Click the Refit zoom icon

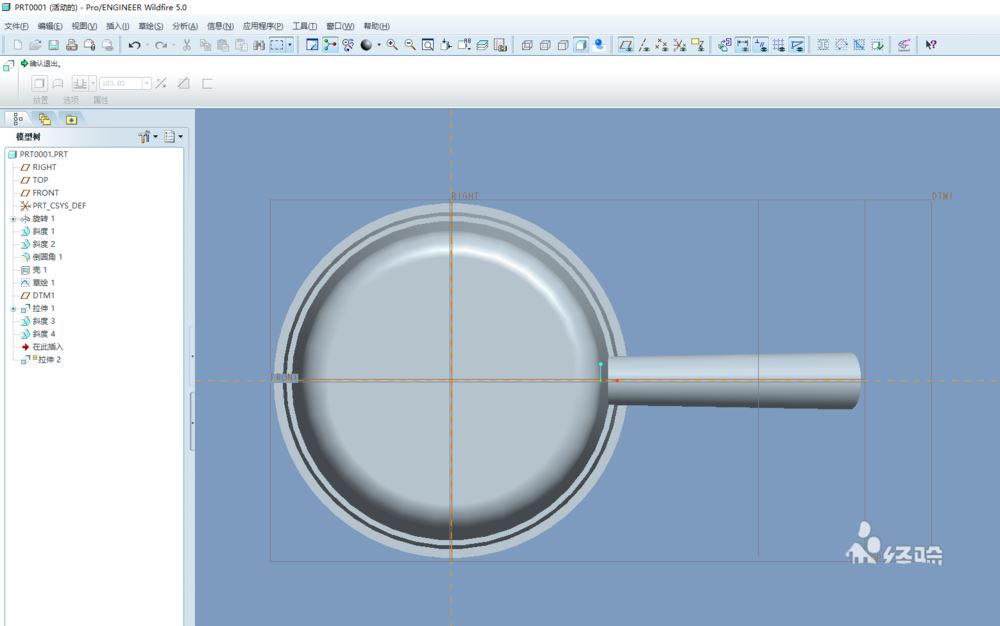pyautogui.click(x=428, y=45)
